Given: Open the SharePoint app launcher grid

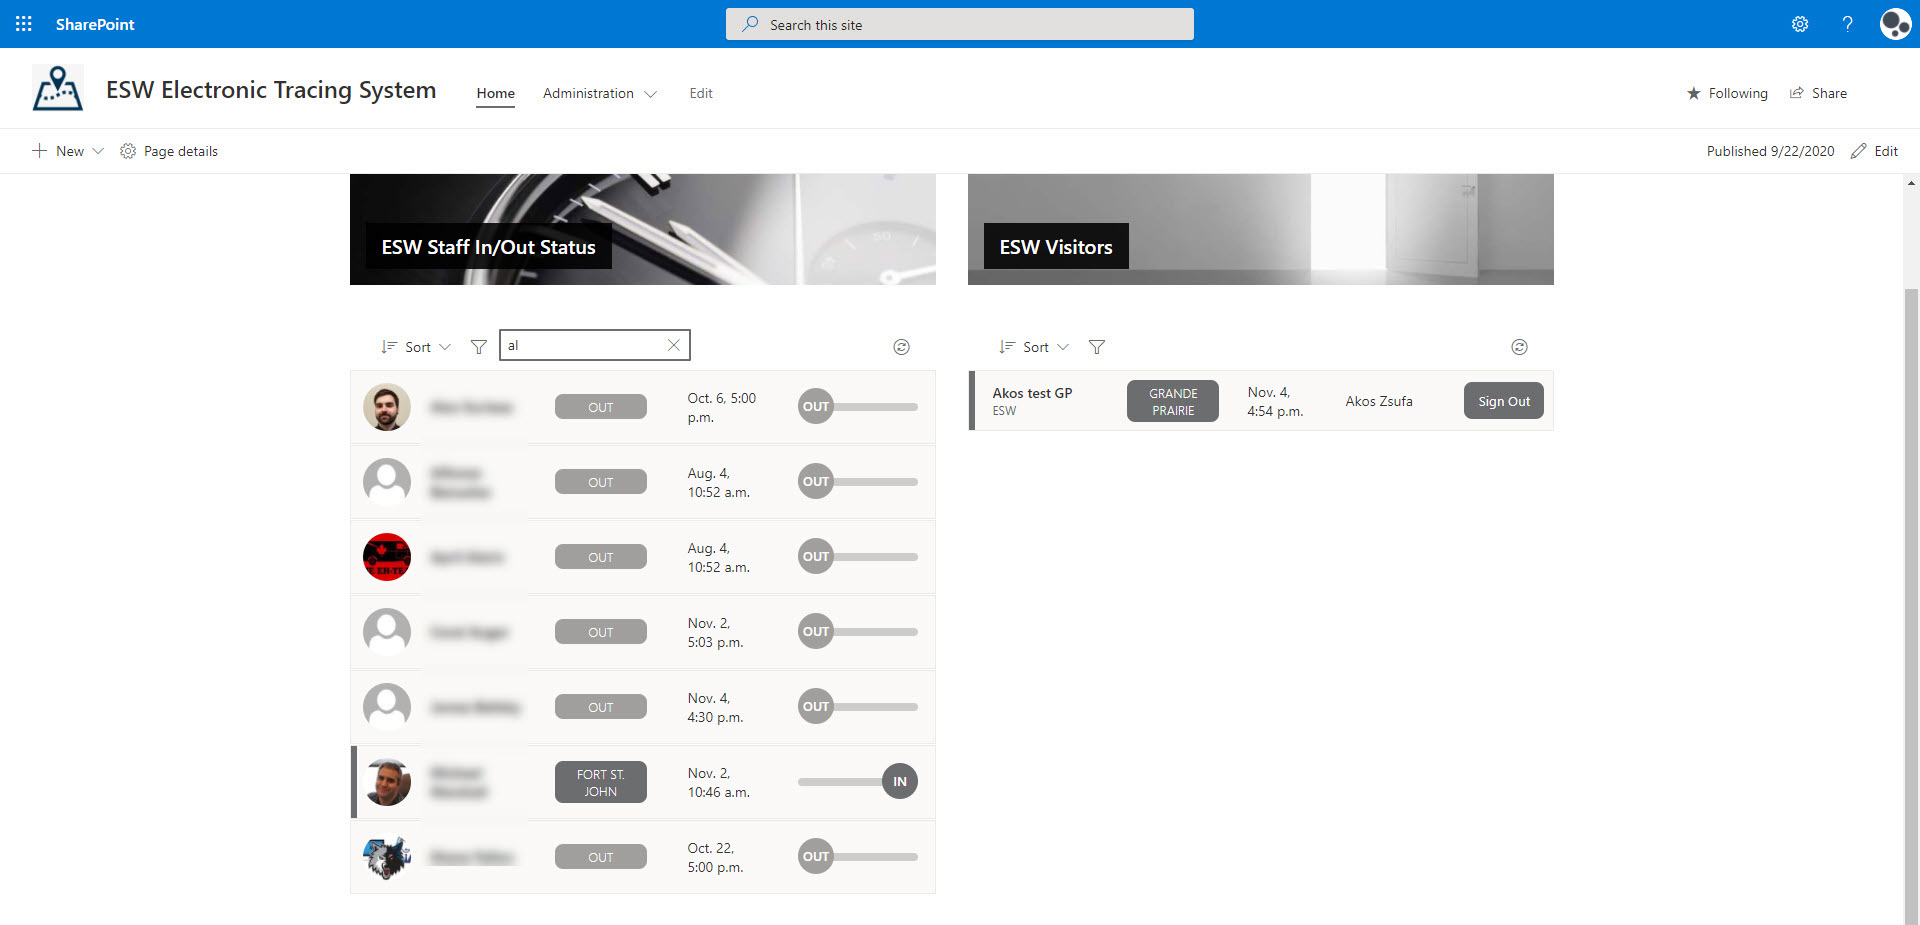Looking at the screenshot, I should (x=24, y=24).
